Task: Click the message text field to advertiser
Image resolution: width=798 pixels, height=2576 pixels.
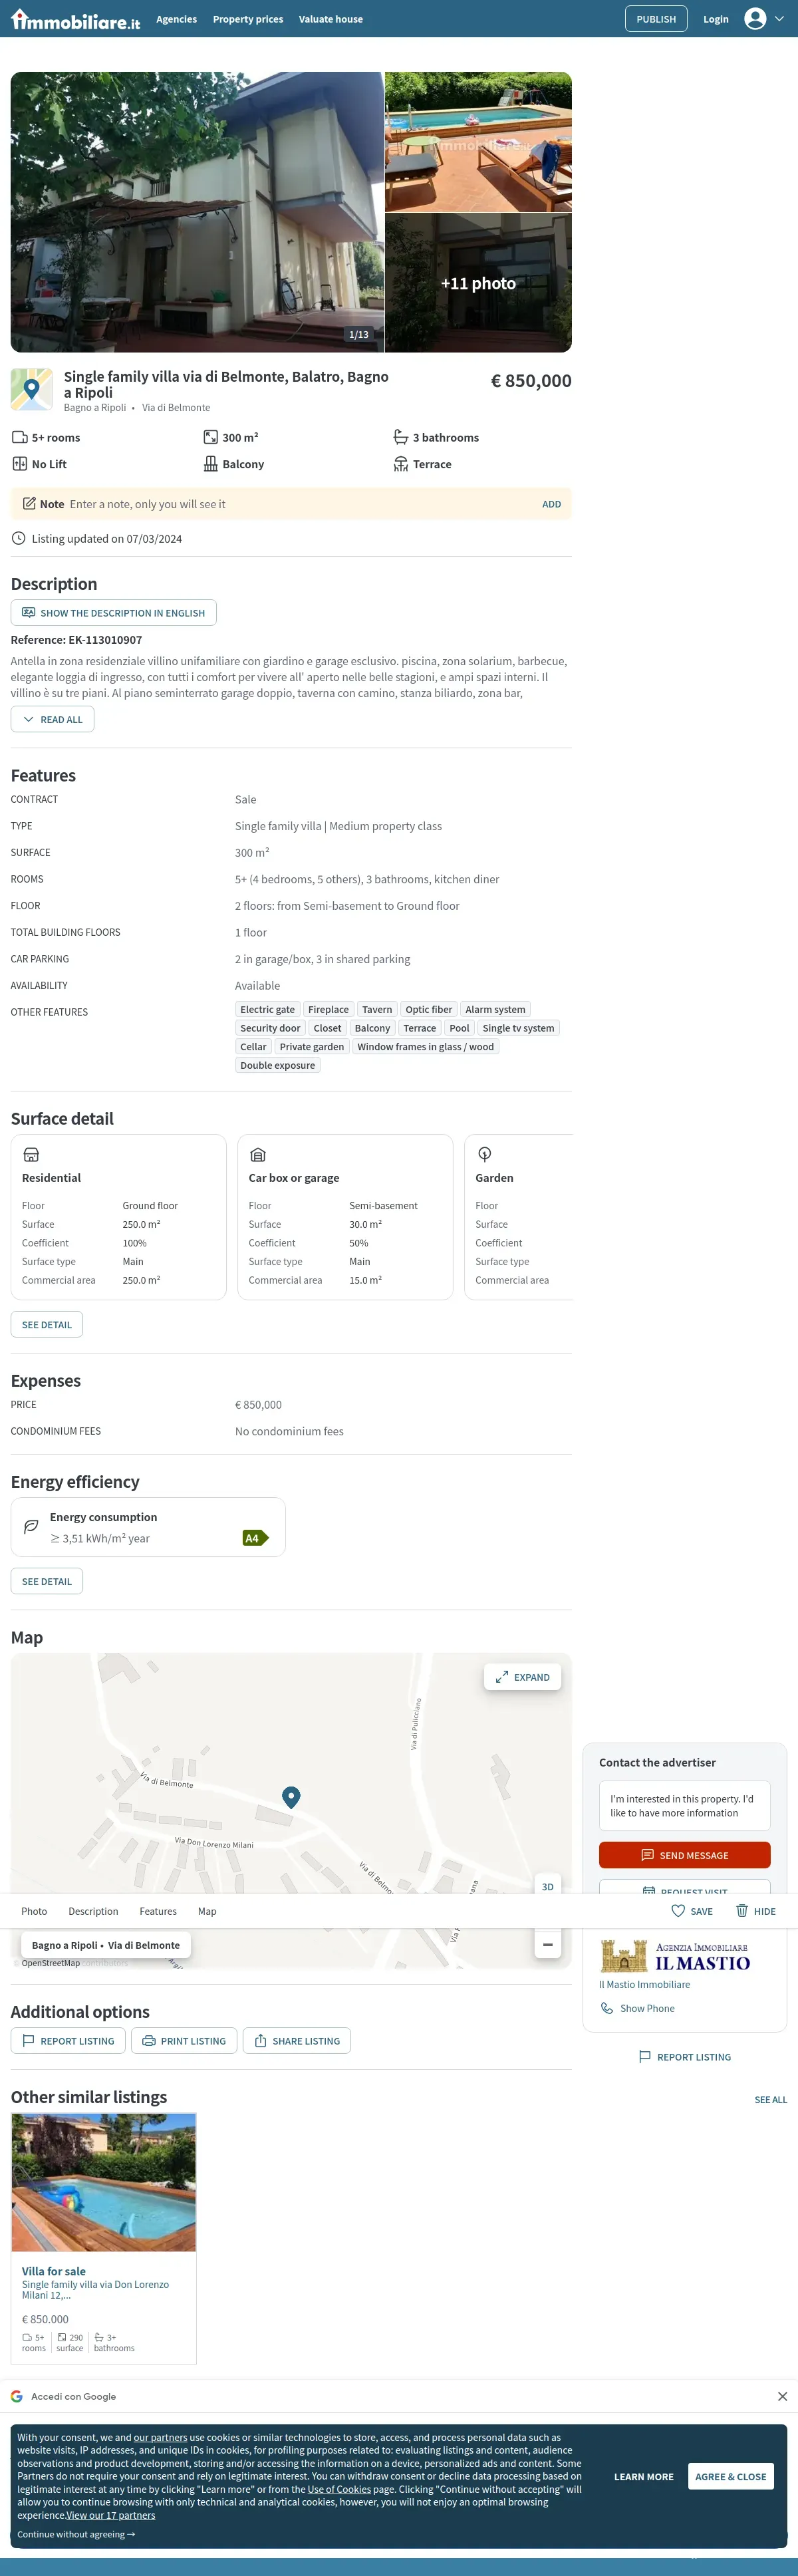Action: pos(684,1805)
